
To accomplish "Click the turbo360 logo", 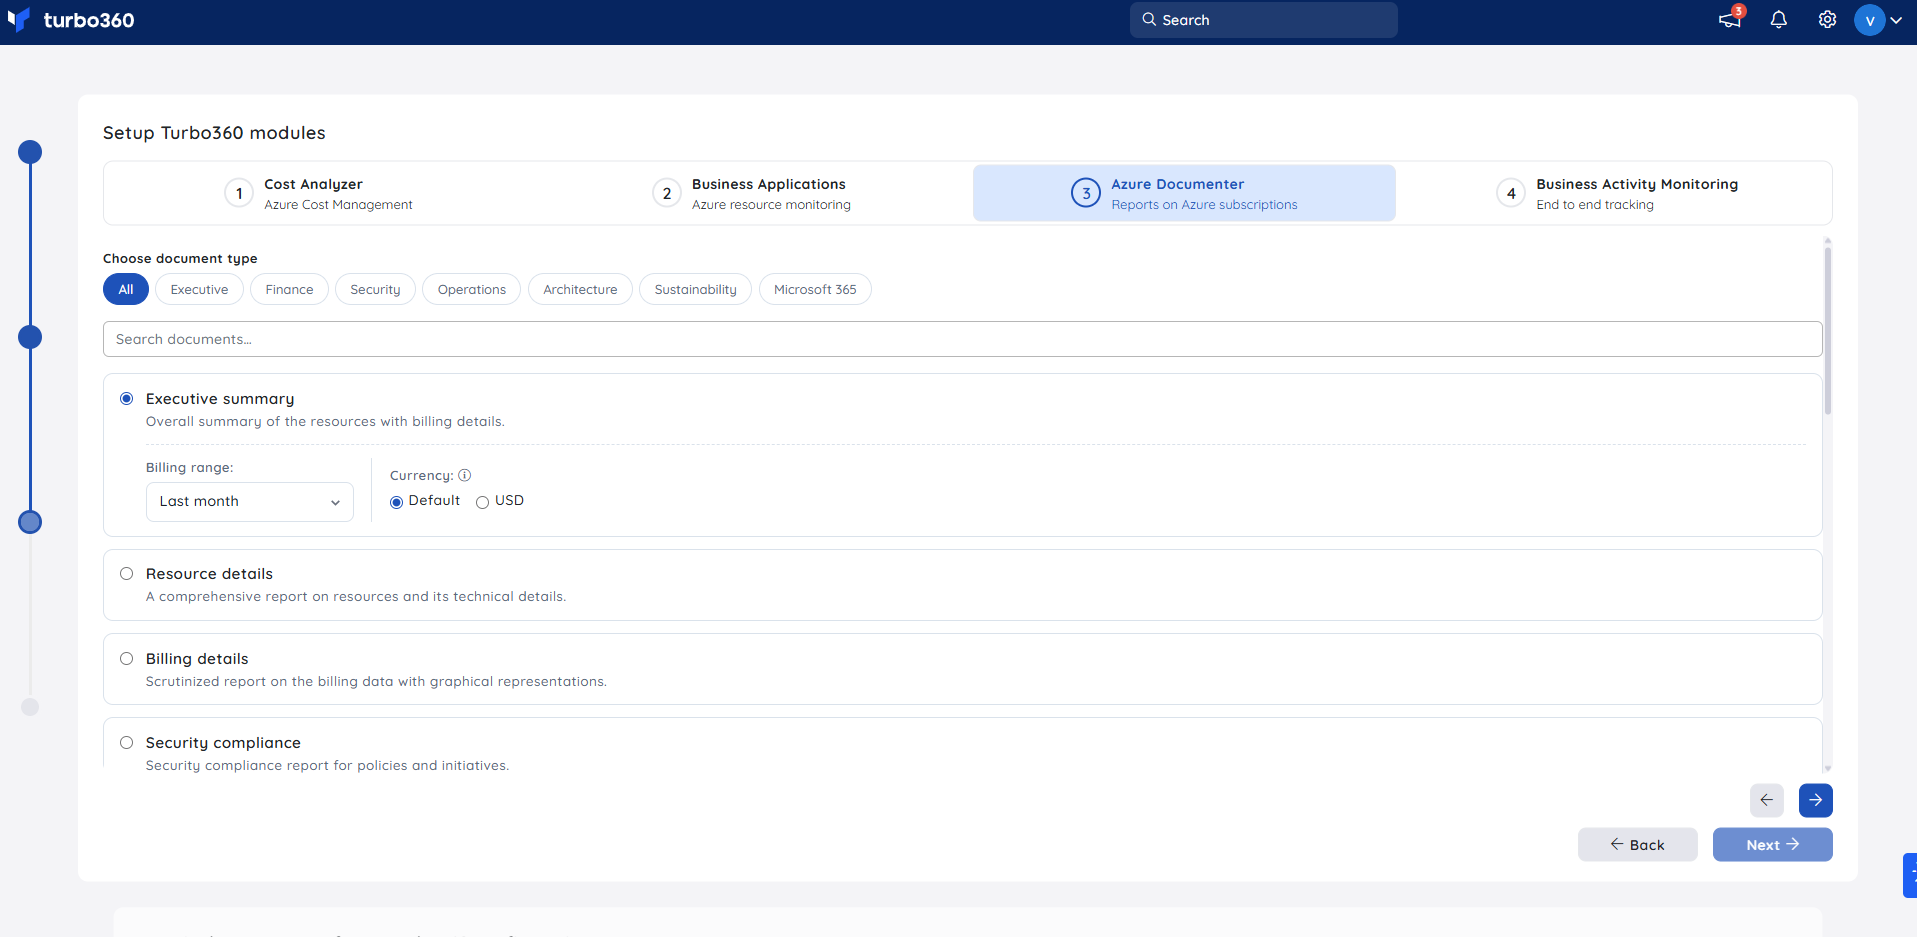I will [x=71, y=20].
